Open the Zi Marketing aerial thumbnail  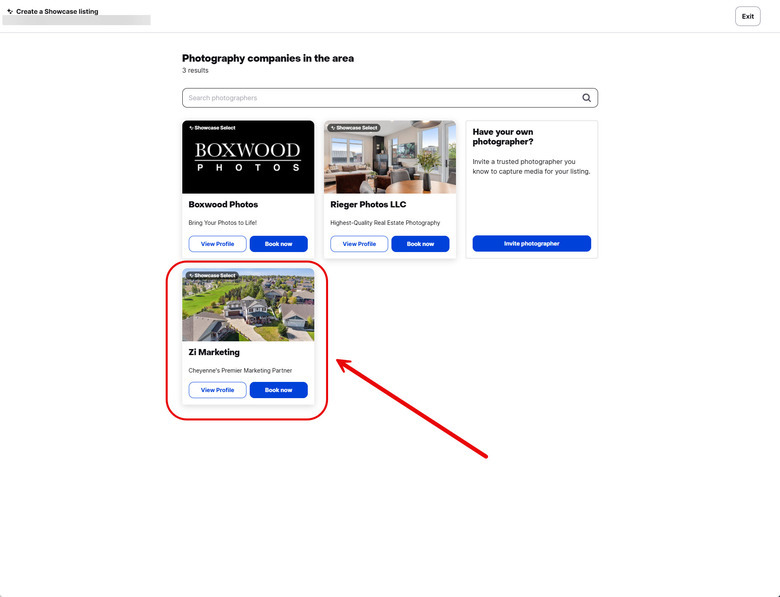248,304
